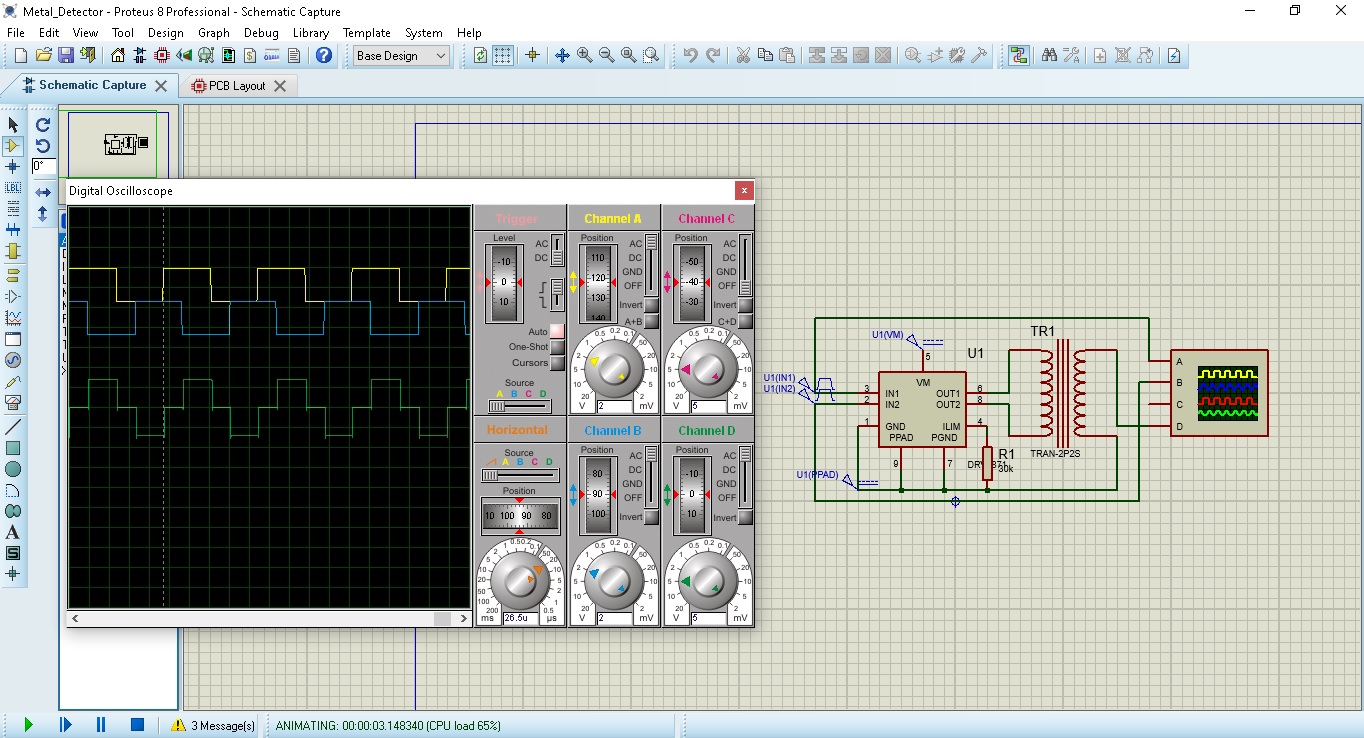
Task: Open the Base Design dropdown
Action: click(x=402, y=56)
